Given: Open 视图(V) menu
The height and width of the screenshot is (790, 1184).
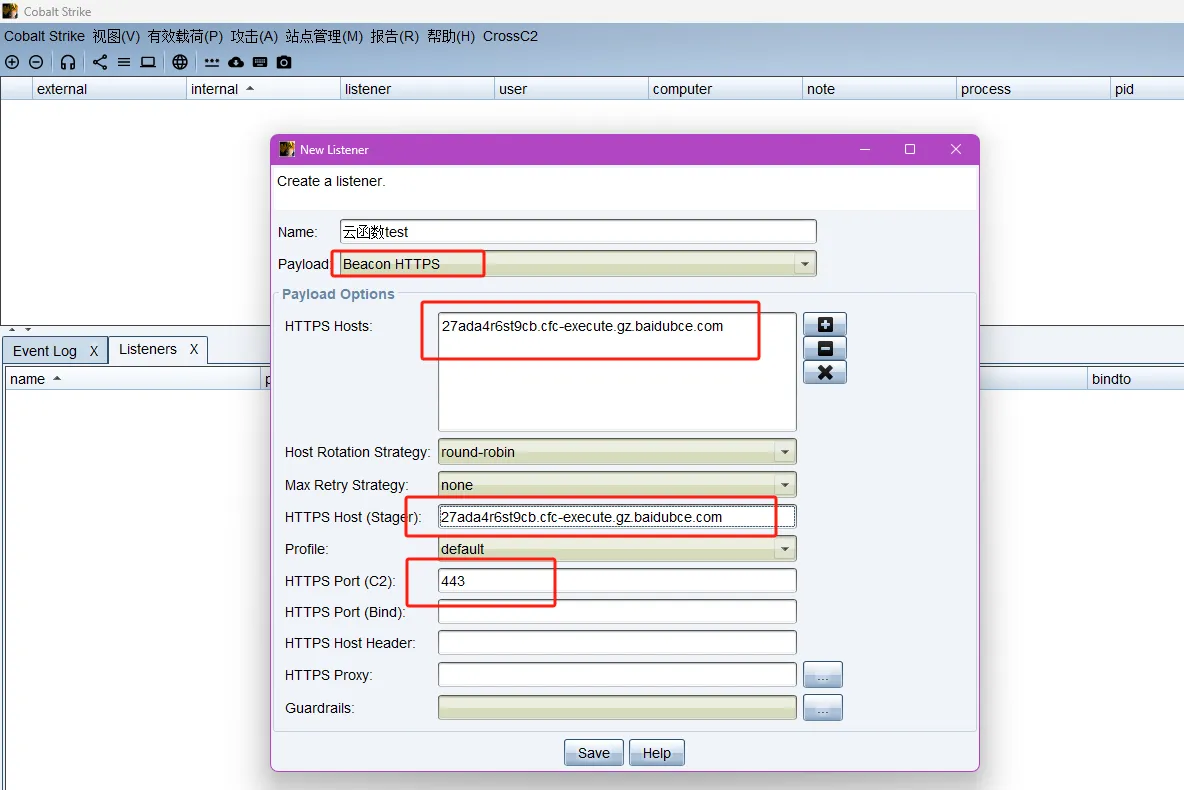Looking at the screenshot, I should tap(116, 36).
